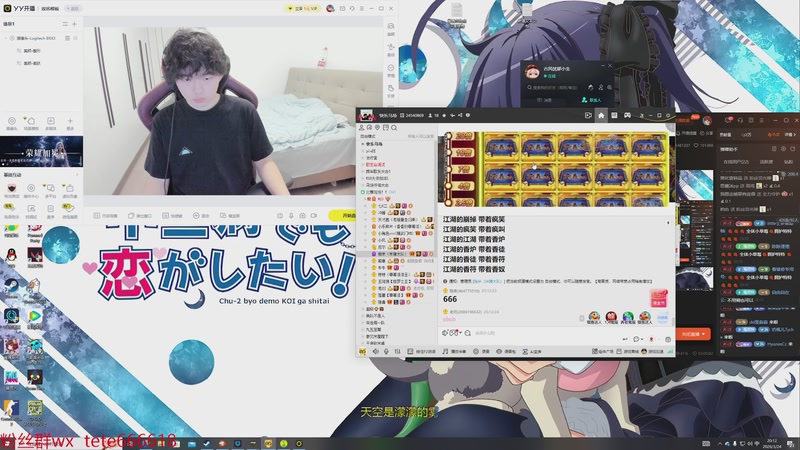The height and width of the screenshot is (450, 800).
Task: Open 更多 sources plus button
Action: coord(70,123)
